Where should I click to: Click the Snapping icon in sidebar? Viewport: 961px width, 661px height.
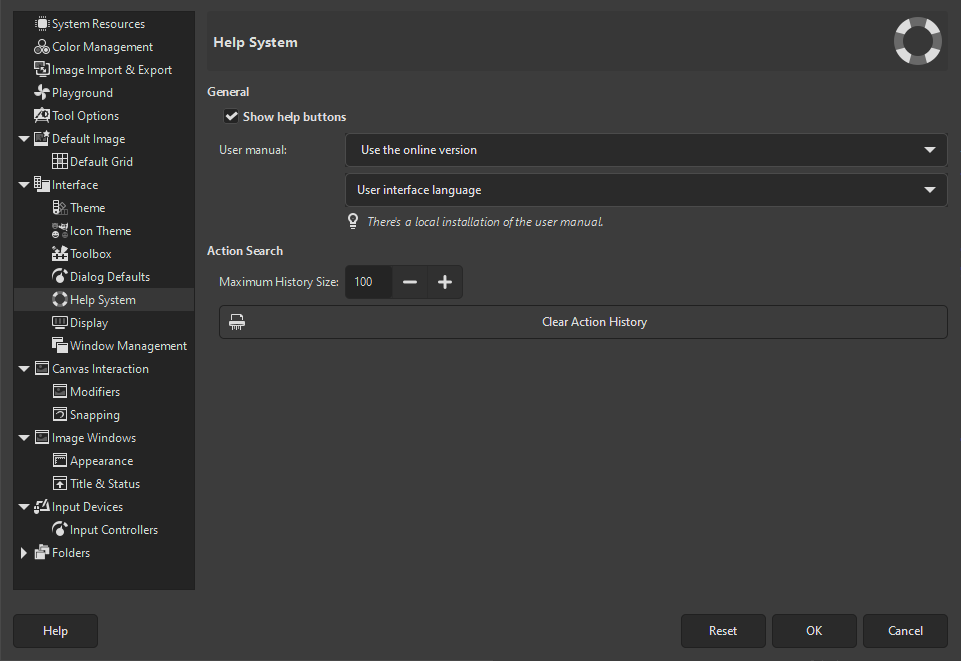pos(60,415)
